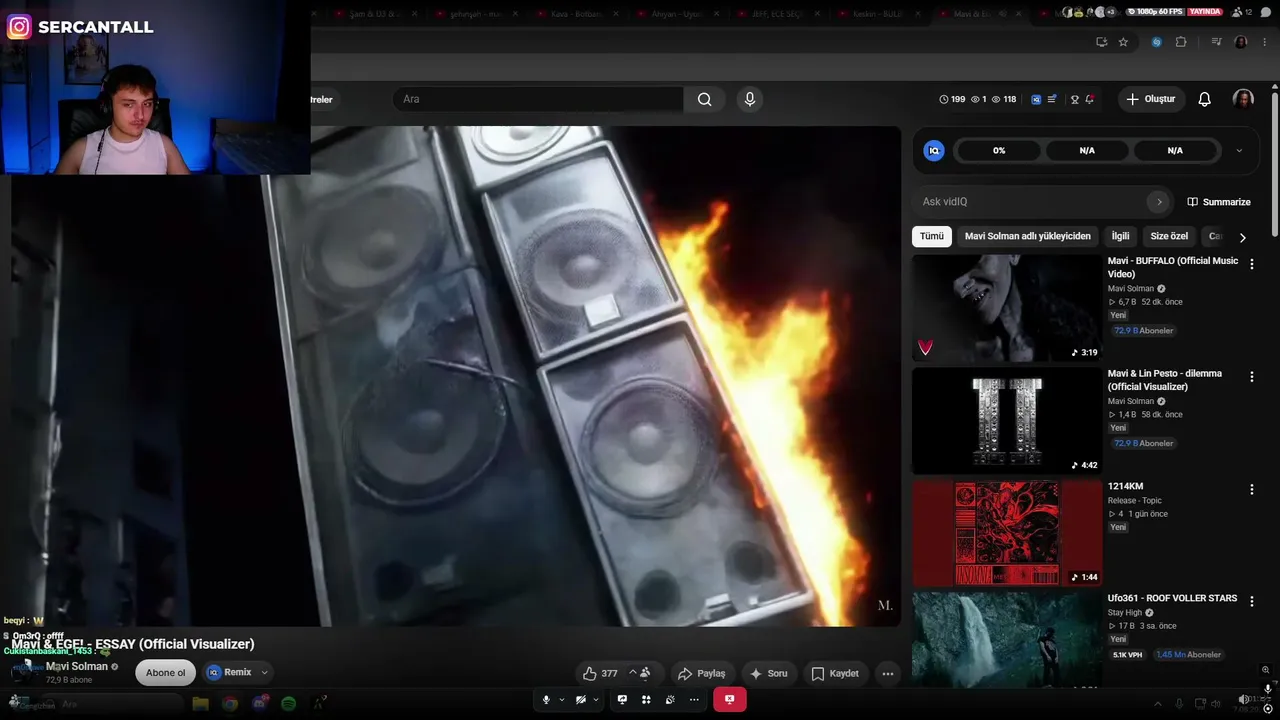Open more actions ellipsis below the video
This screenshot has height=720, width=1280.
pos(887,673)
